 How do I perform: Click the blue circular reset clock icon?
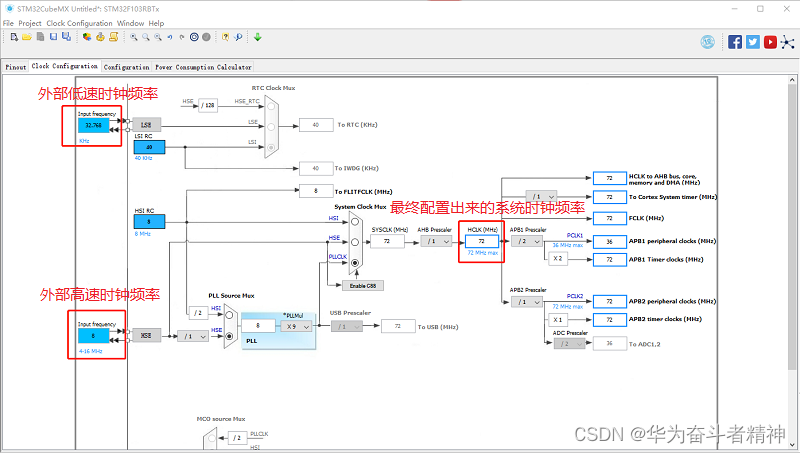pos(194,37)
